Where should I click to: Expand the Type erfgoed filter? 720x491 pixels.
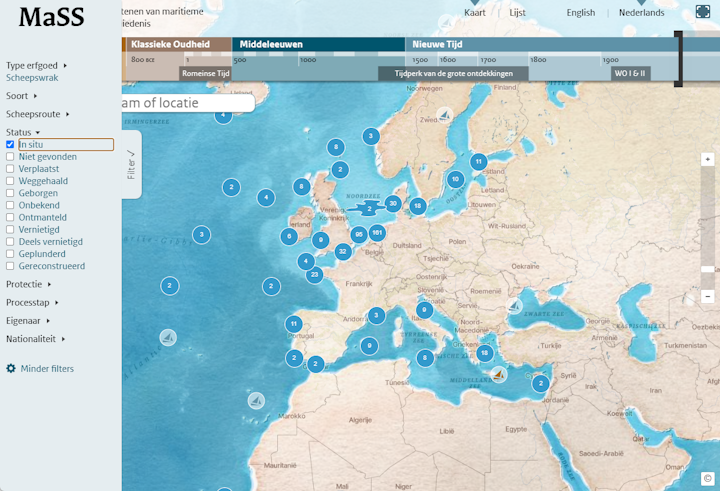click(x=36, y=65)
